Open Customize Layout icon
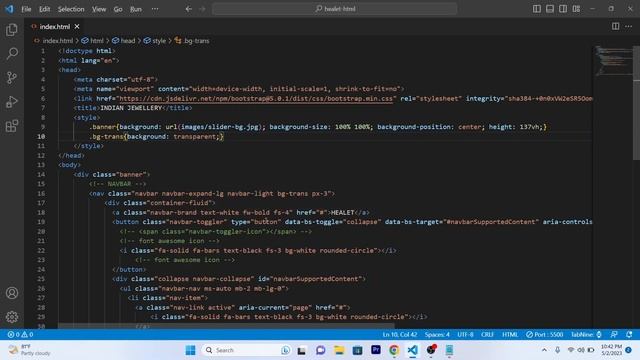This screenshot has height=360, width=640. (576, 9)
